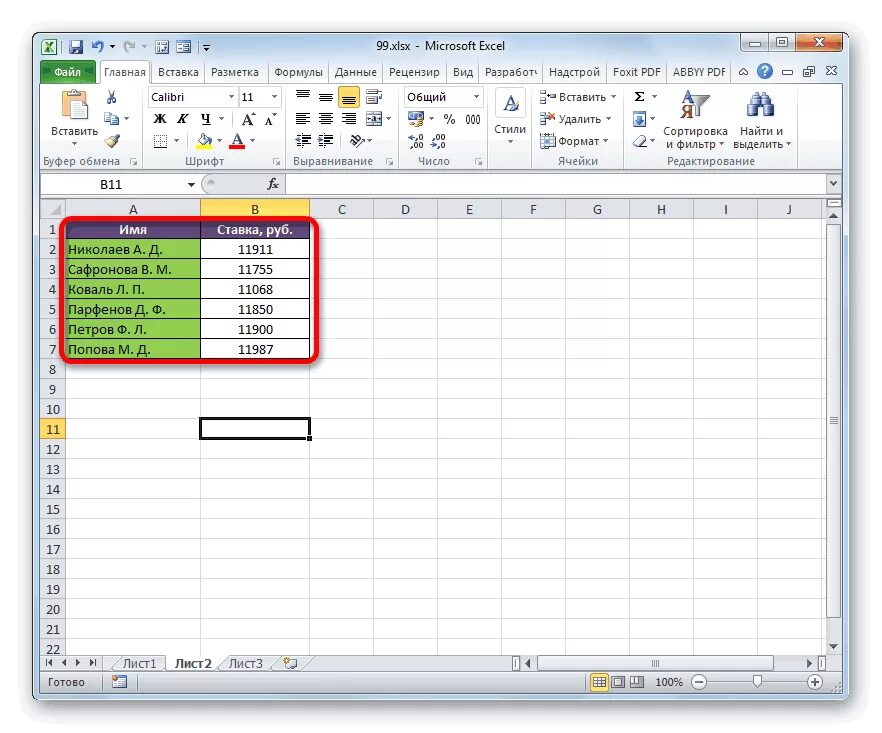Expand the formula bar chevron

click(833, 184)
